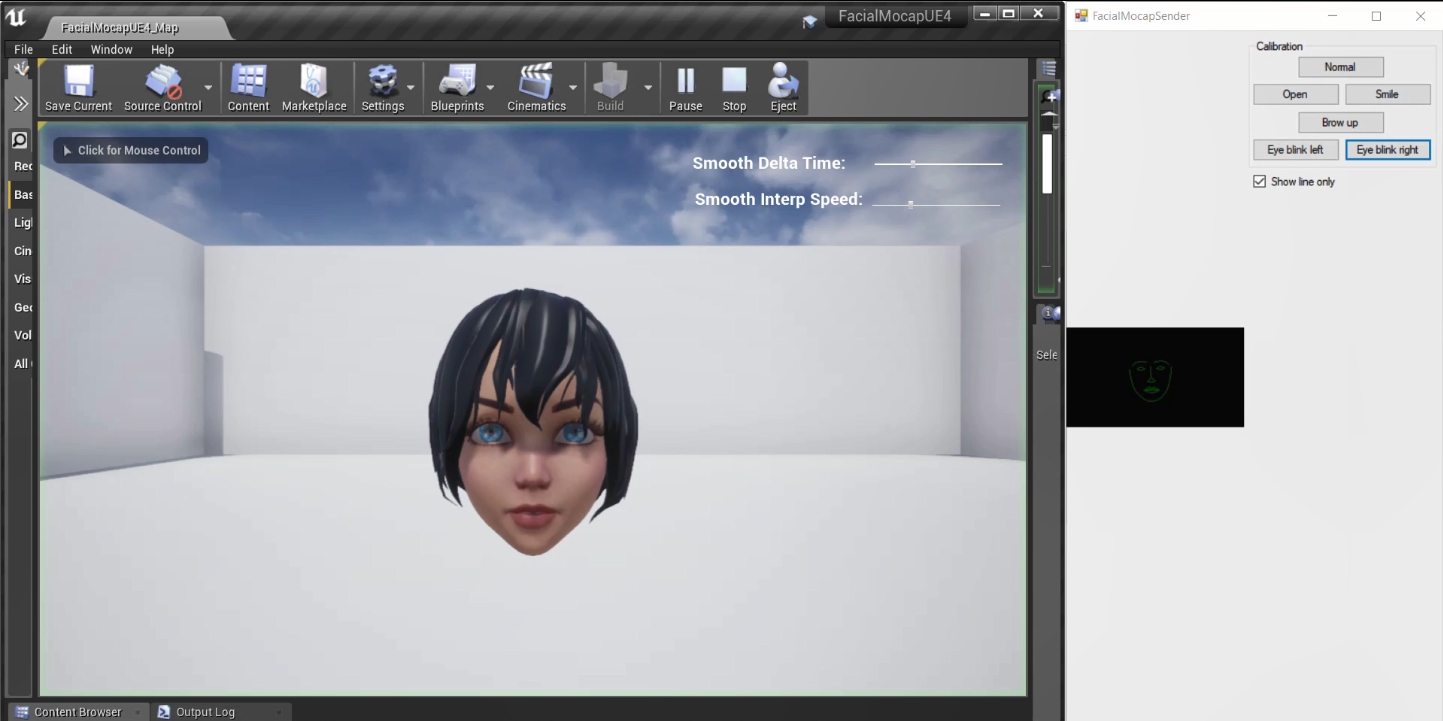Open the Source Control dropdown arrow
The image size is (1443, 721).
click(x=208, y=87)
